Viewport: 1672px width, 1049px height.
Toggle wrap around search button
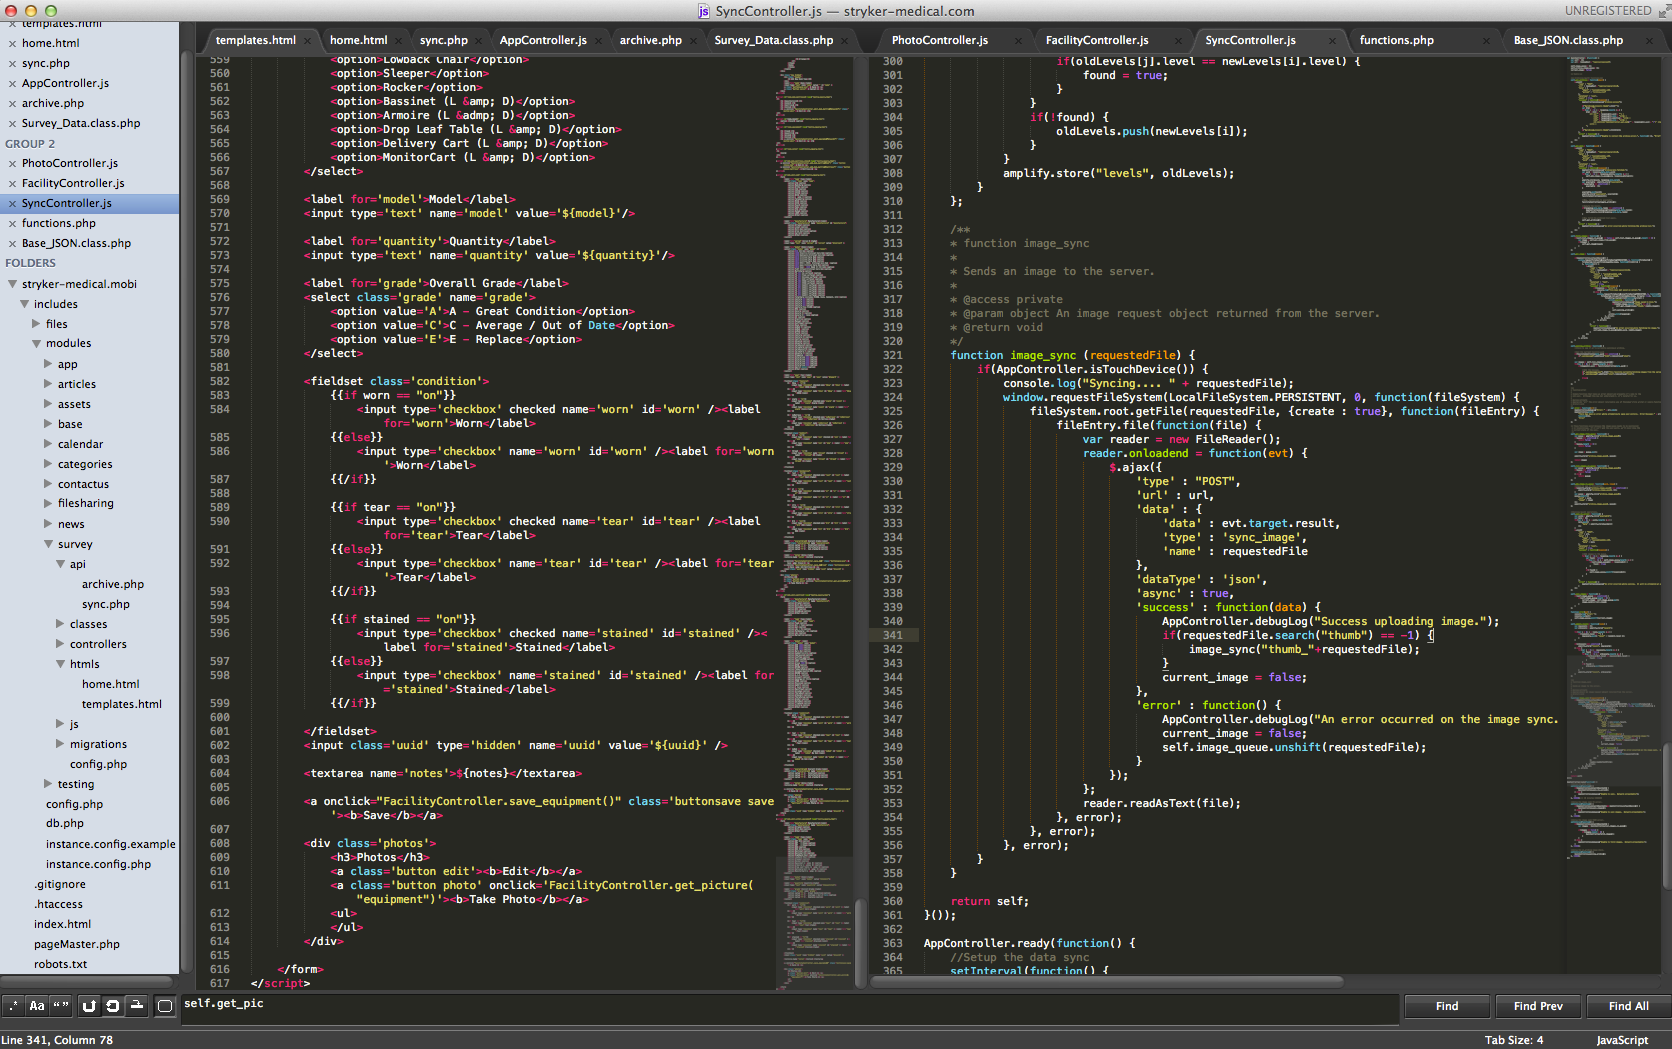coord(113,1006)
